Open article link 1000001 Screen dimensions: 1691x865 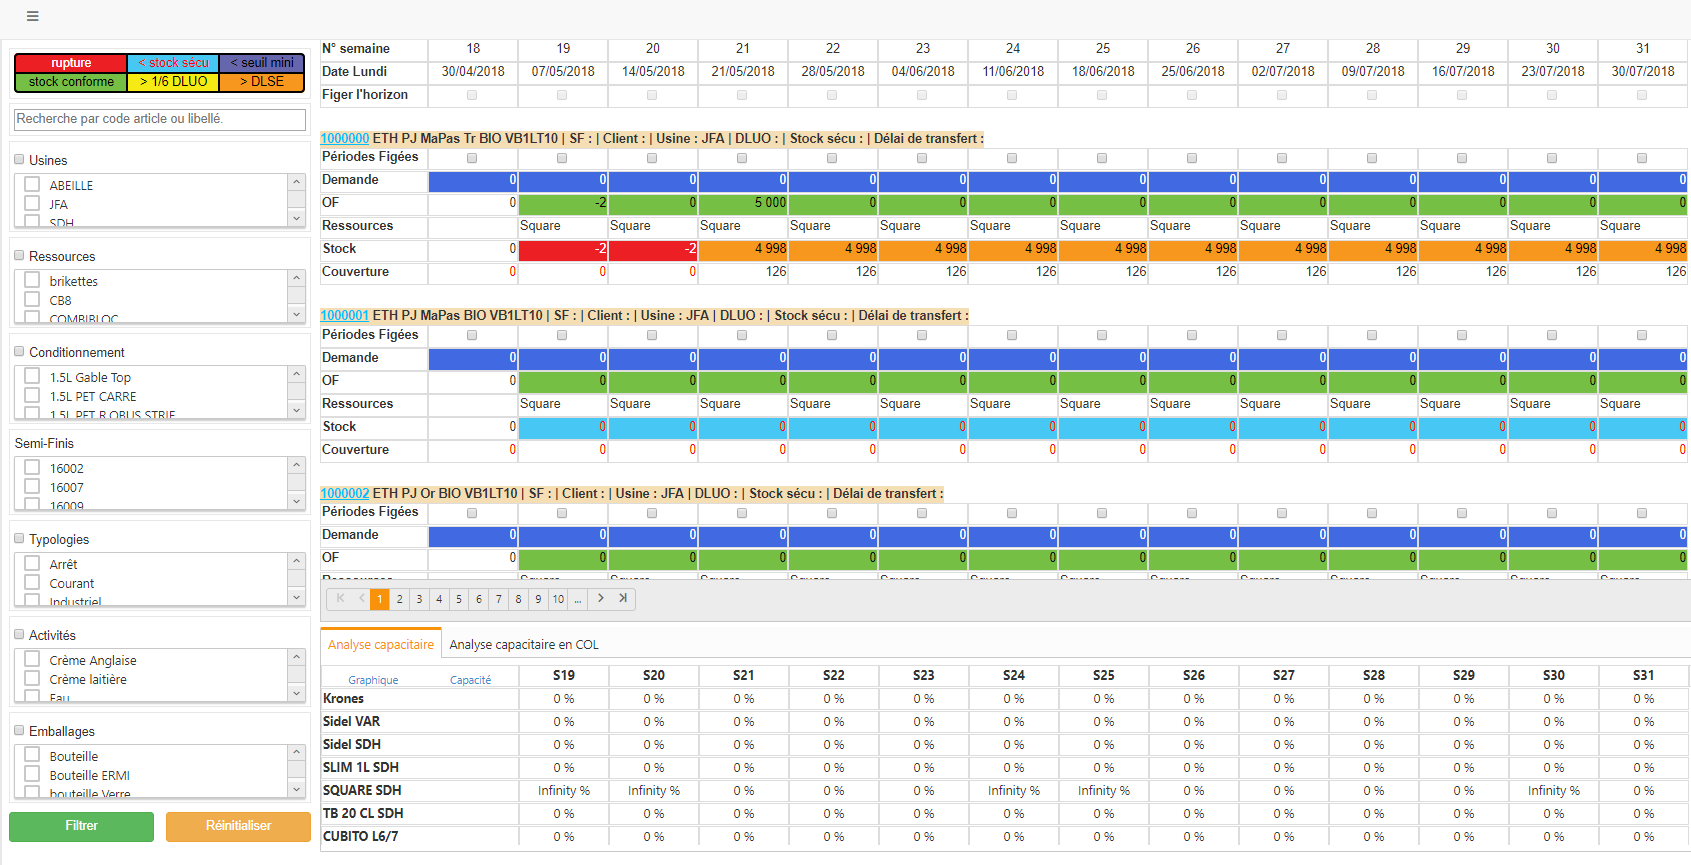point(344,315)
